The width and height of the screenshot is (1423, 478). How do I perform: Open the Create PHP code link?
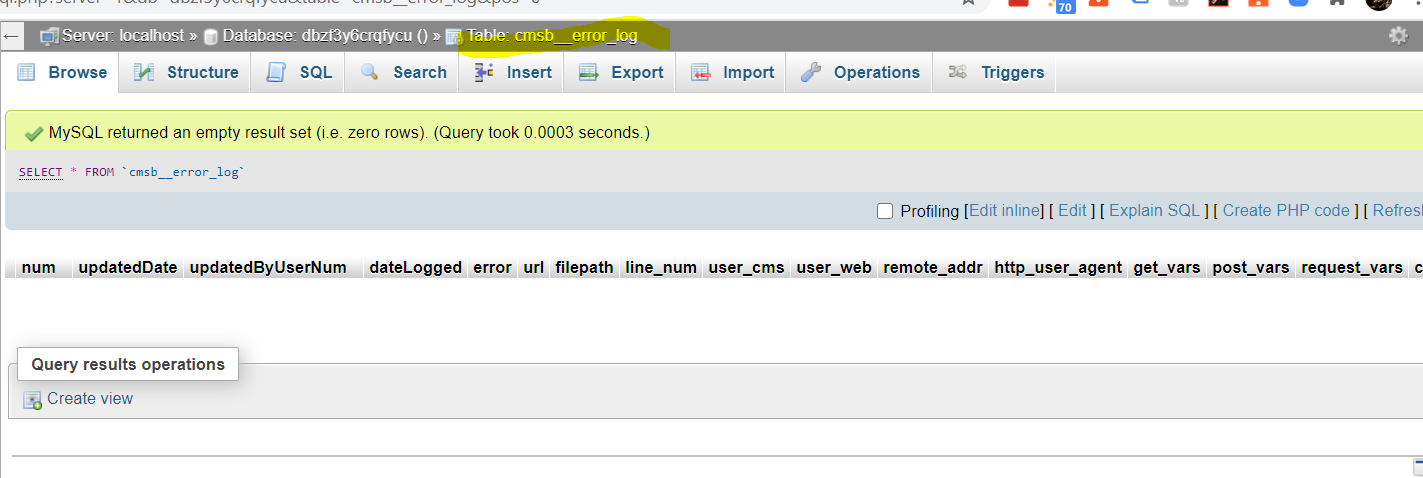click(1286, 211)
